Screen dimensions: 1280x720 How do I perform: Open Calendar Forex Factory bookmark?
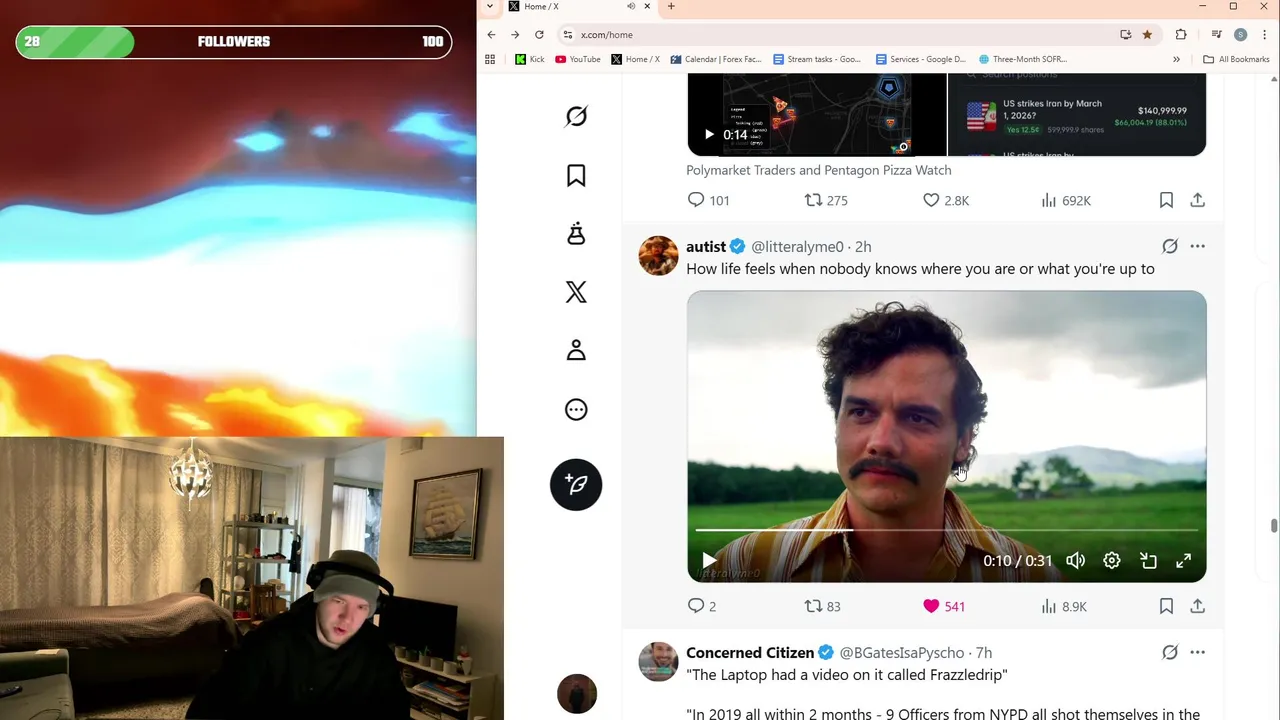coord(716,59)
